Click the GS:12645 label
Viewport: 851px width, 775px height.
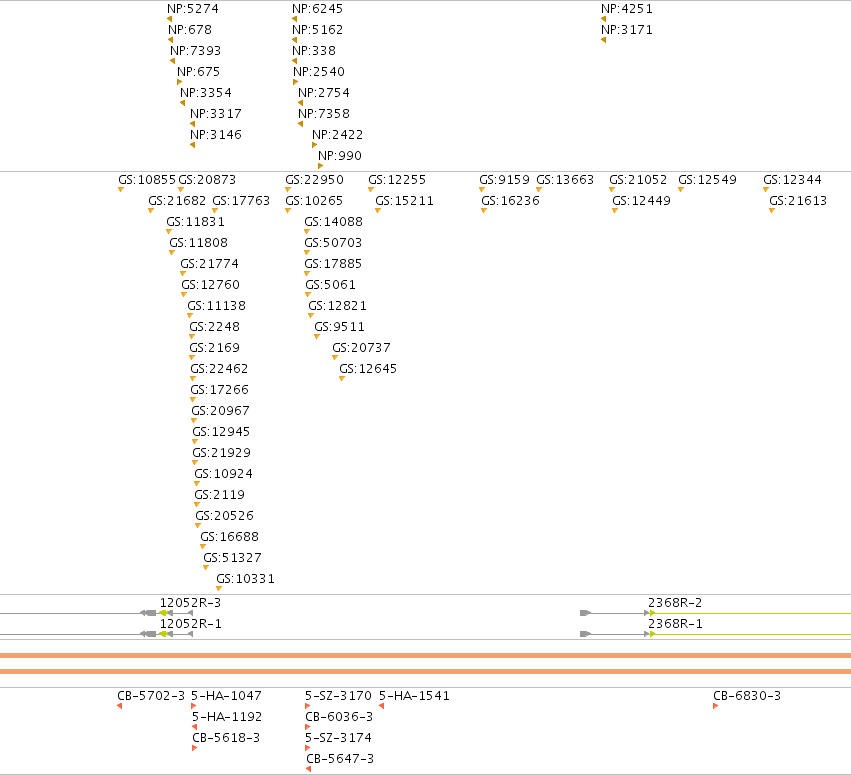368,369
